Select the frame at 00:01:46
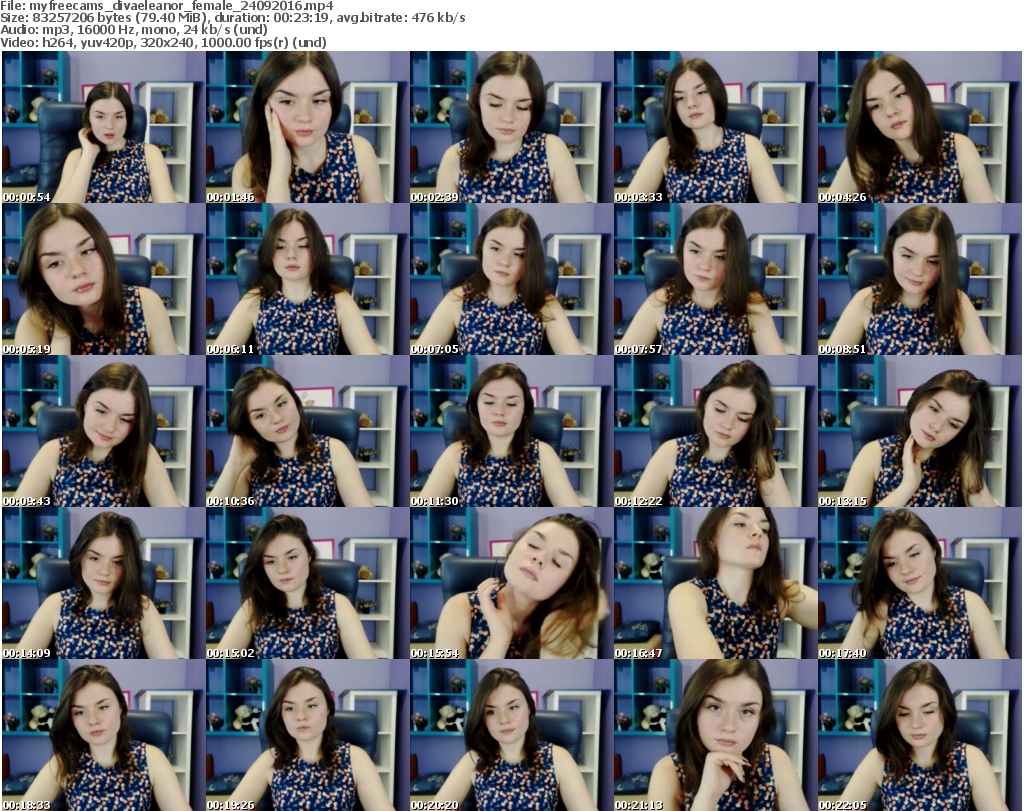Screen dimensions: 1024x811 [x=307, y=127]
